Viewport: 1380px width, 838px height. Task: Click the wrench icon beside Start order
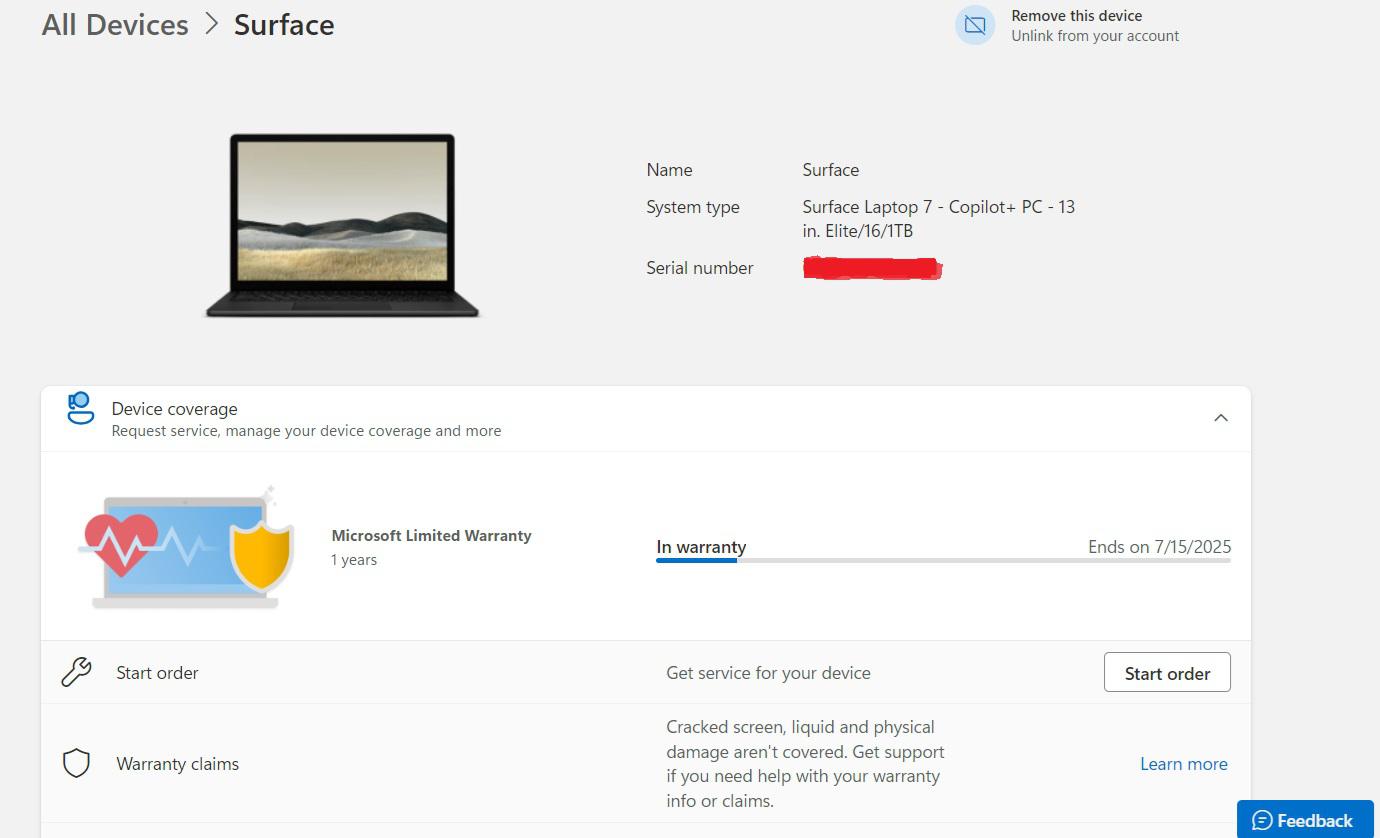pos(76,672)
